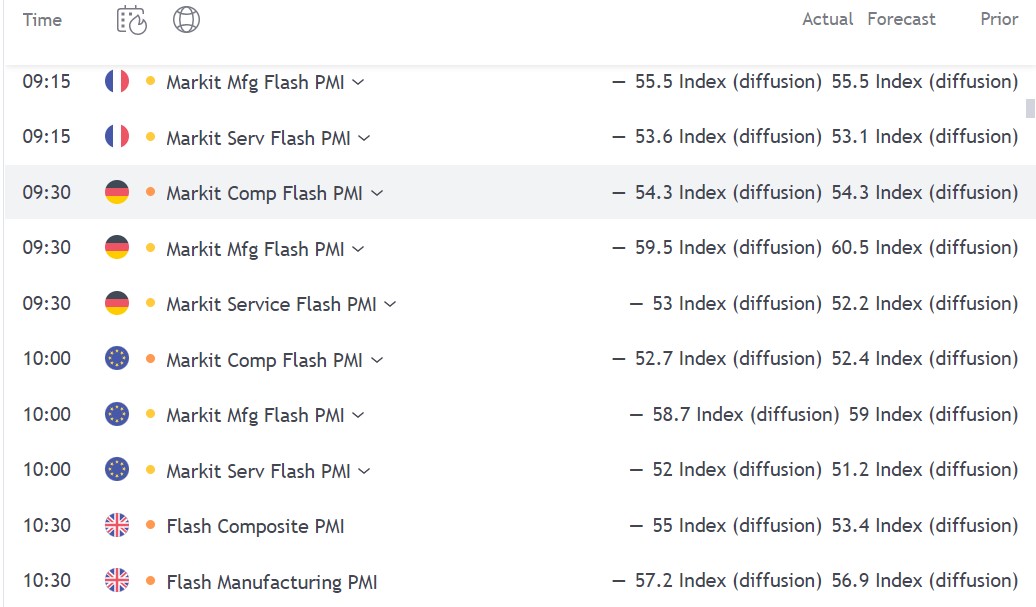Screen dimensions: 1036x607
Task: Click UK flag beside Flash Manufacturing PMI
Action: click(x=117, y=581)
